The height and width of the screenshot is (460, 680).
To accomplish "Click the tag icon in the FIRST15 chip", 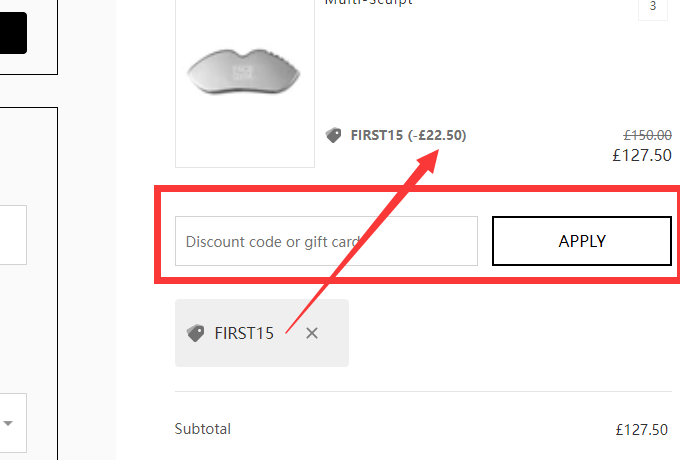I will (195, 333).
